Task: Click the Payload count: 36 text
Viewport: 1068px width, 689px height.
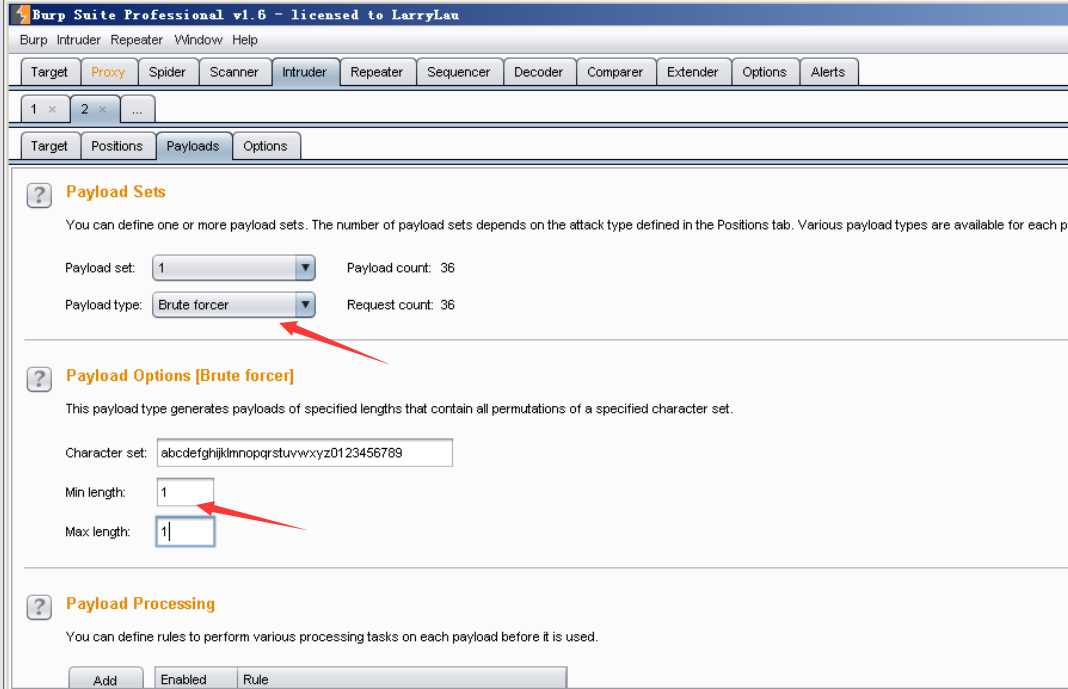Action: pos(400,268)
